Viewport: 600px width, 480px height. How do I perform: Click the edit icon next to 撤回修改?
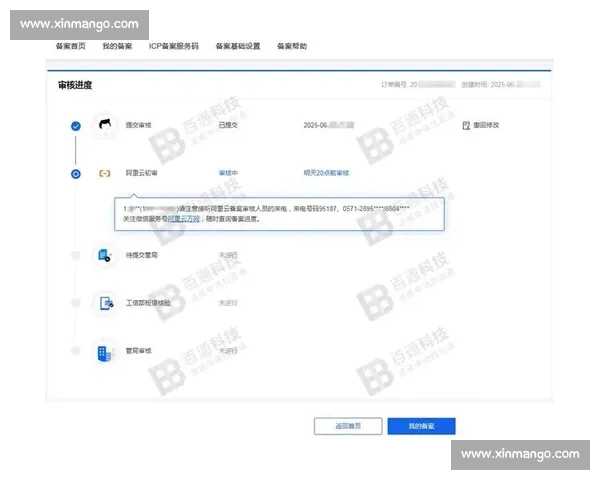(466, 126)
